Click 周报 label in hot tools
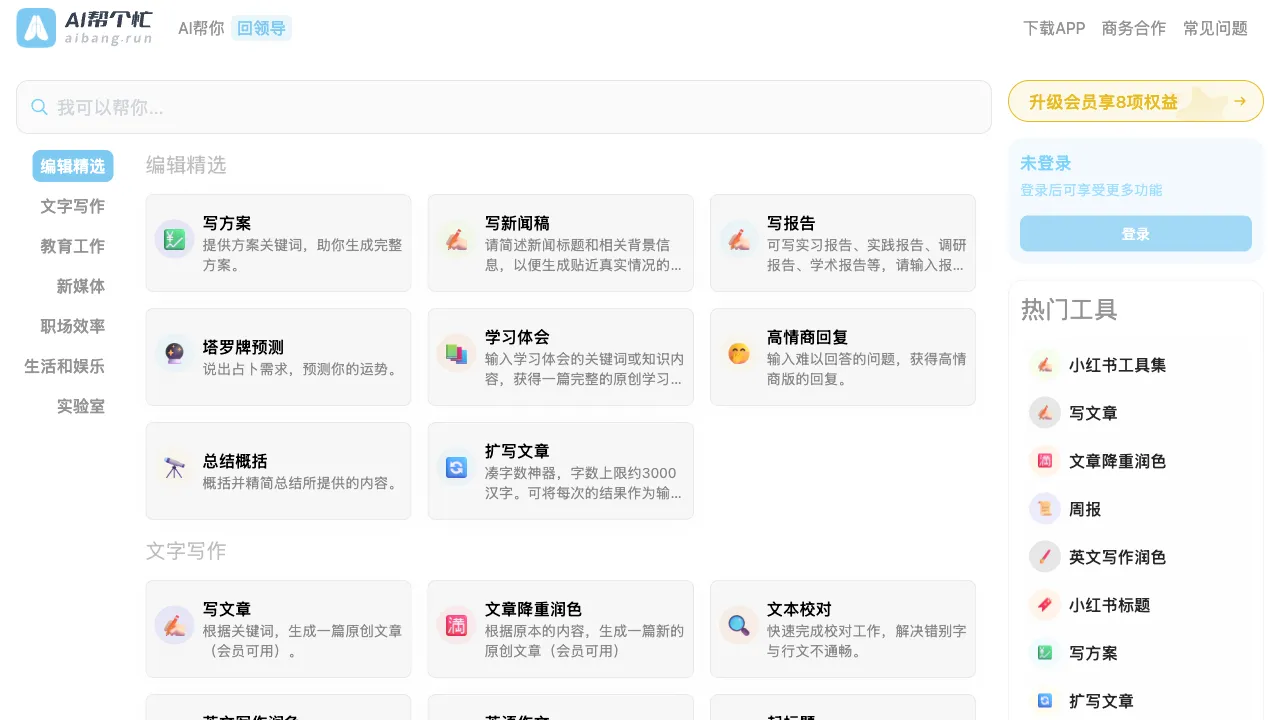Screen dimensions: 1280x720 1085,509
